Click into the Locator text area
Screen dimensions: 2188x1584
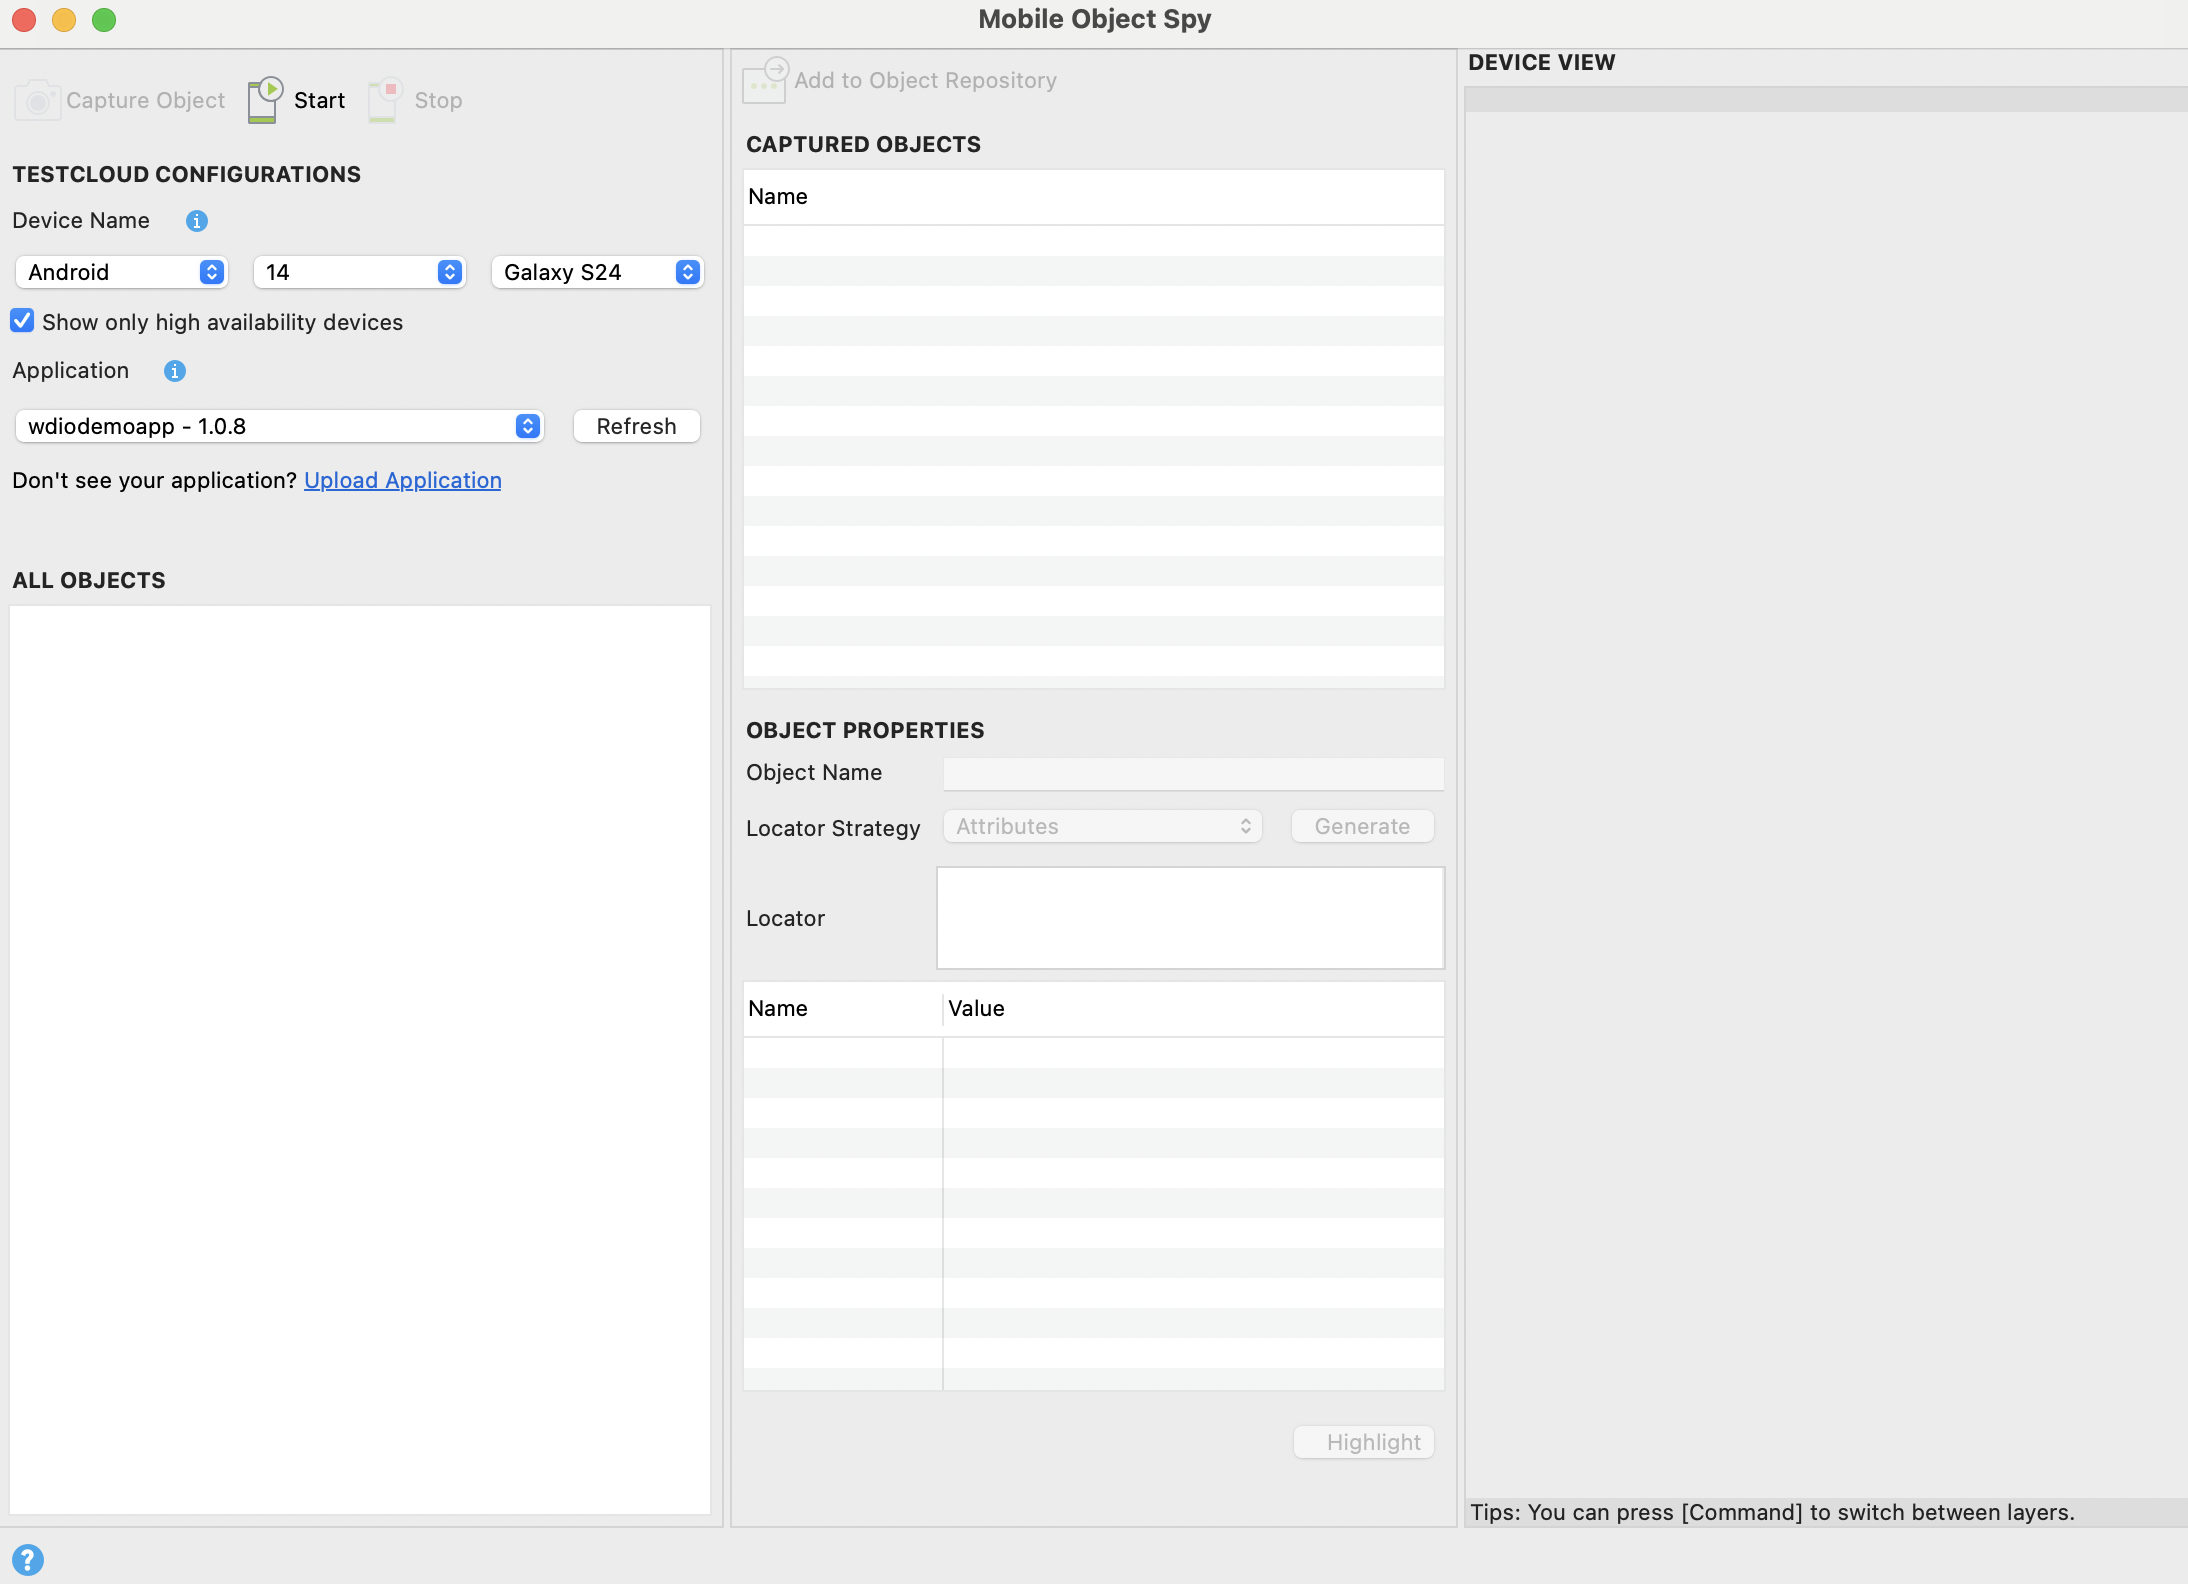click(x=1190, y=918)
